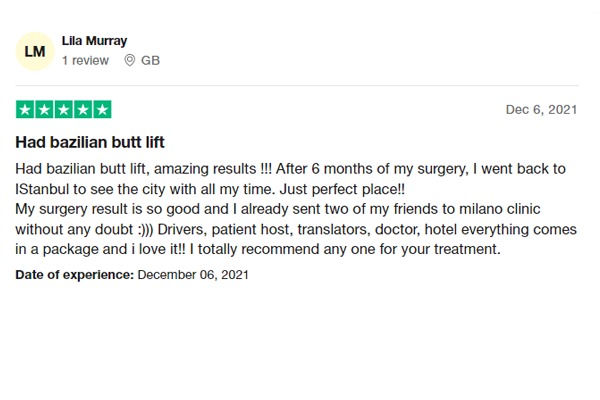Select the first green rating star
This screenshot has height=400, width=600.
pyautogui.click(x=25, y=109)
